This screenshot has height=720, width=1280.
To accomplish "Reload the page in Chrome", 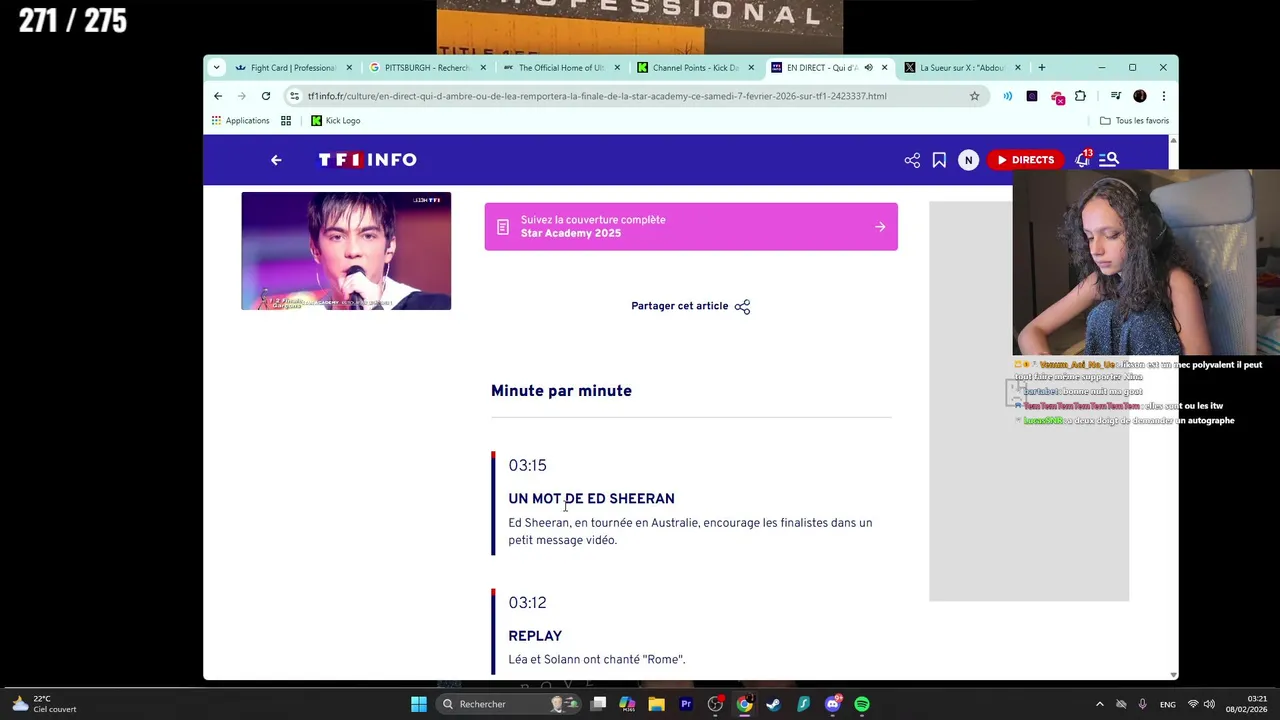I will click(x=266, y=96).
